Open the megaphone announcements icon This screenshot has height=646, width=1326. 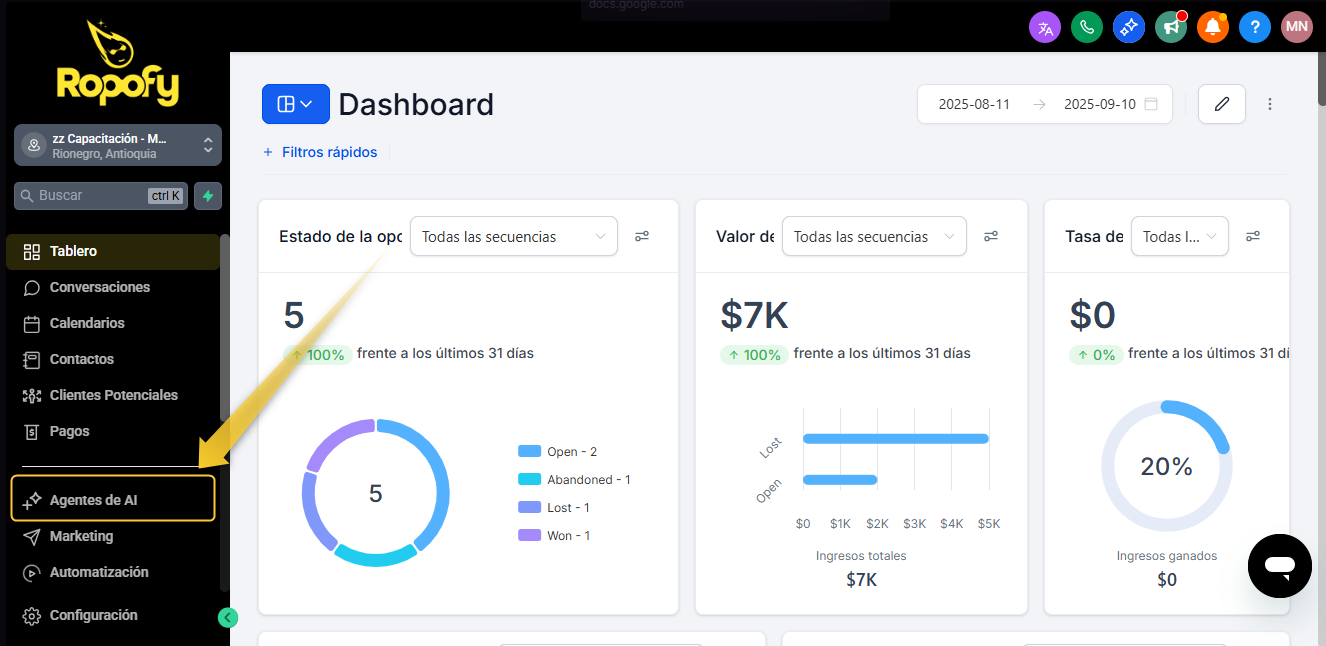pos(1171,27)
